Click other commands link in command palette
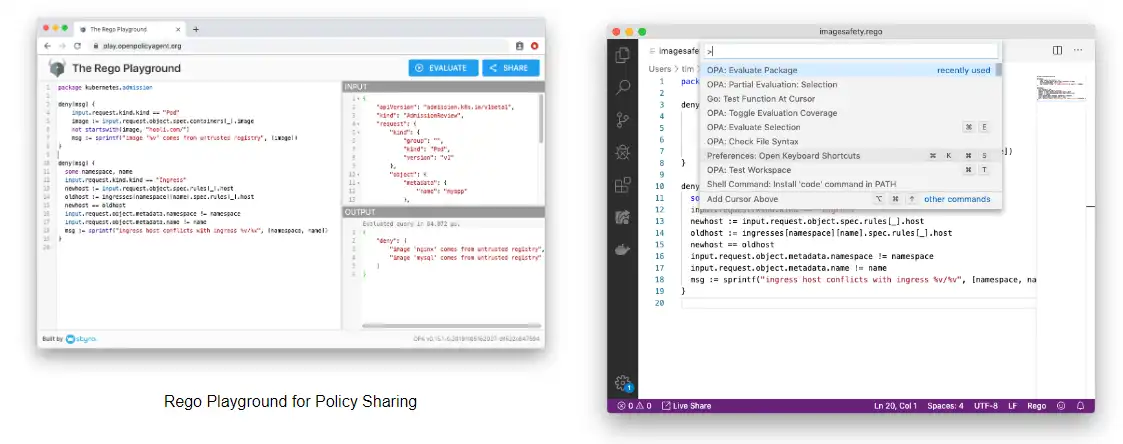This screenshot has height=444, width=1123. [957, 199]
